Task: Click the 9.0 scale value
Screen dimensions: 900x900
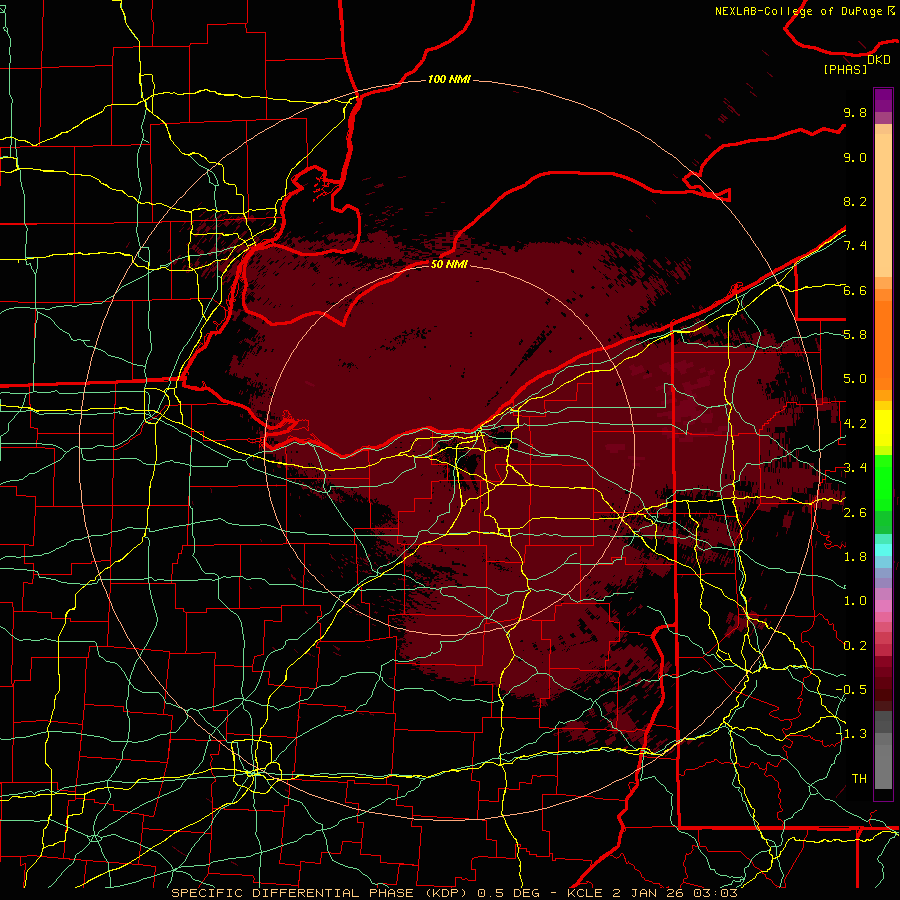Action: 855,157
